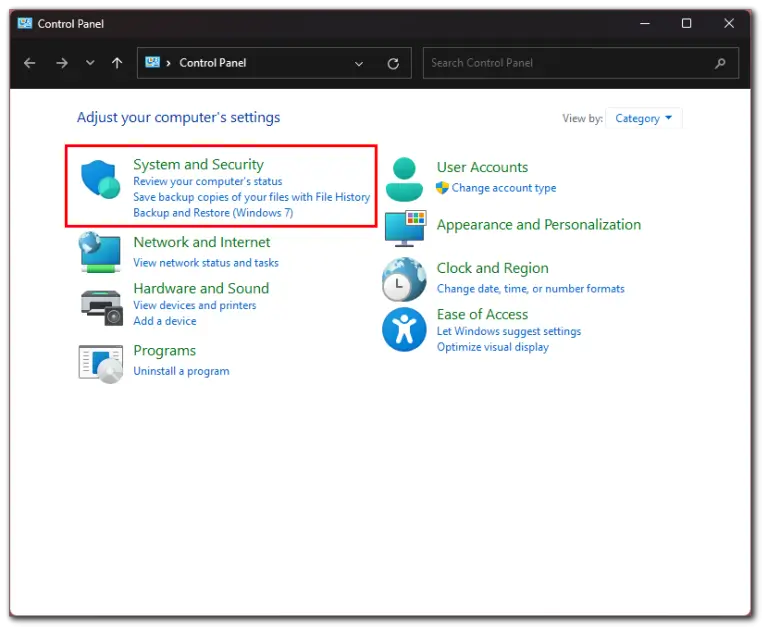Maximize the Control Panel window
Viewport: 768px width, 633px height.
tap(687, 23)
